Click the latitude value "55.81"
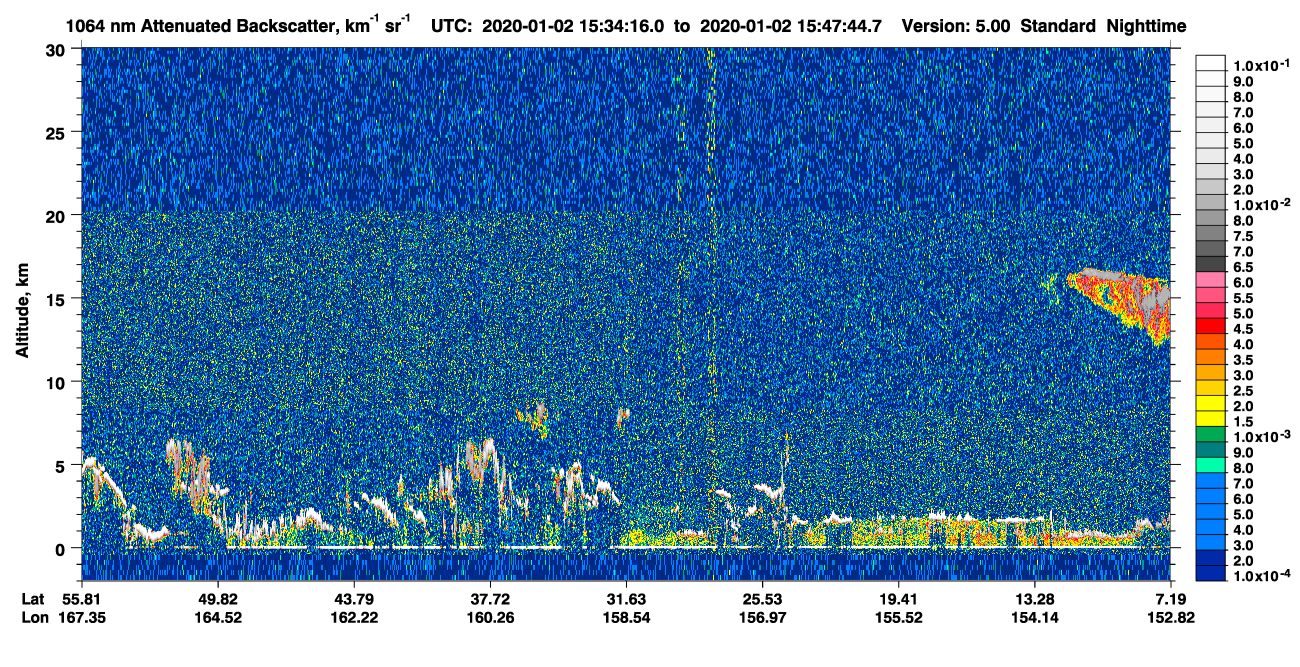The height and width of the screenshot is (667, 1300). pyautogui.click(x=81, y=599)
